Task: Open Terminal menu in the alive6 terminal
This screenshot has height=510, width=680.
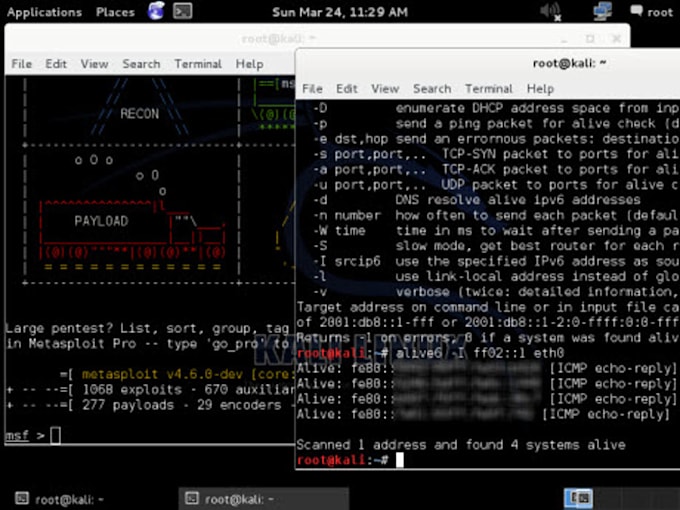Action: point(488,88)
